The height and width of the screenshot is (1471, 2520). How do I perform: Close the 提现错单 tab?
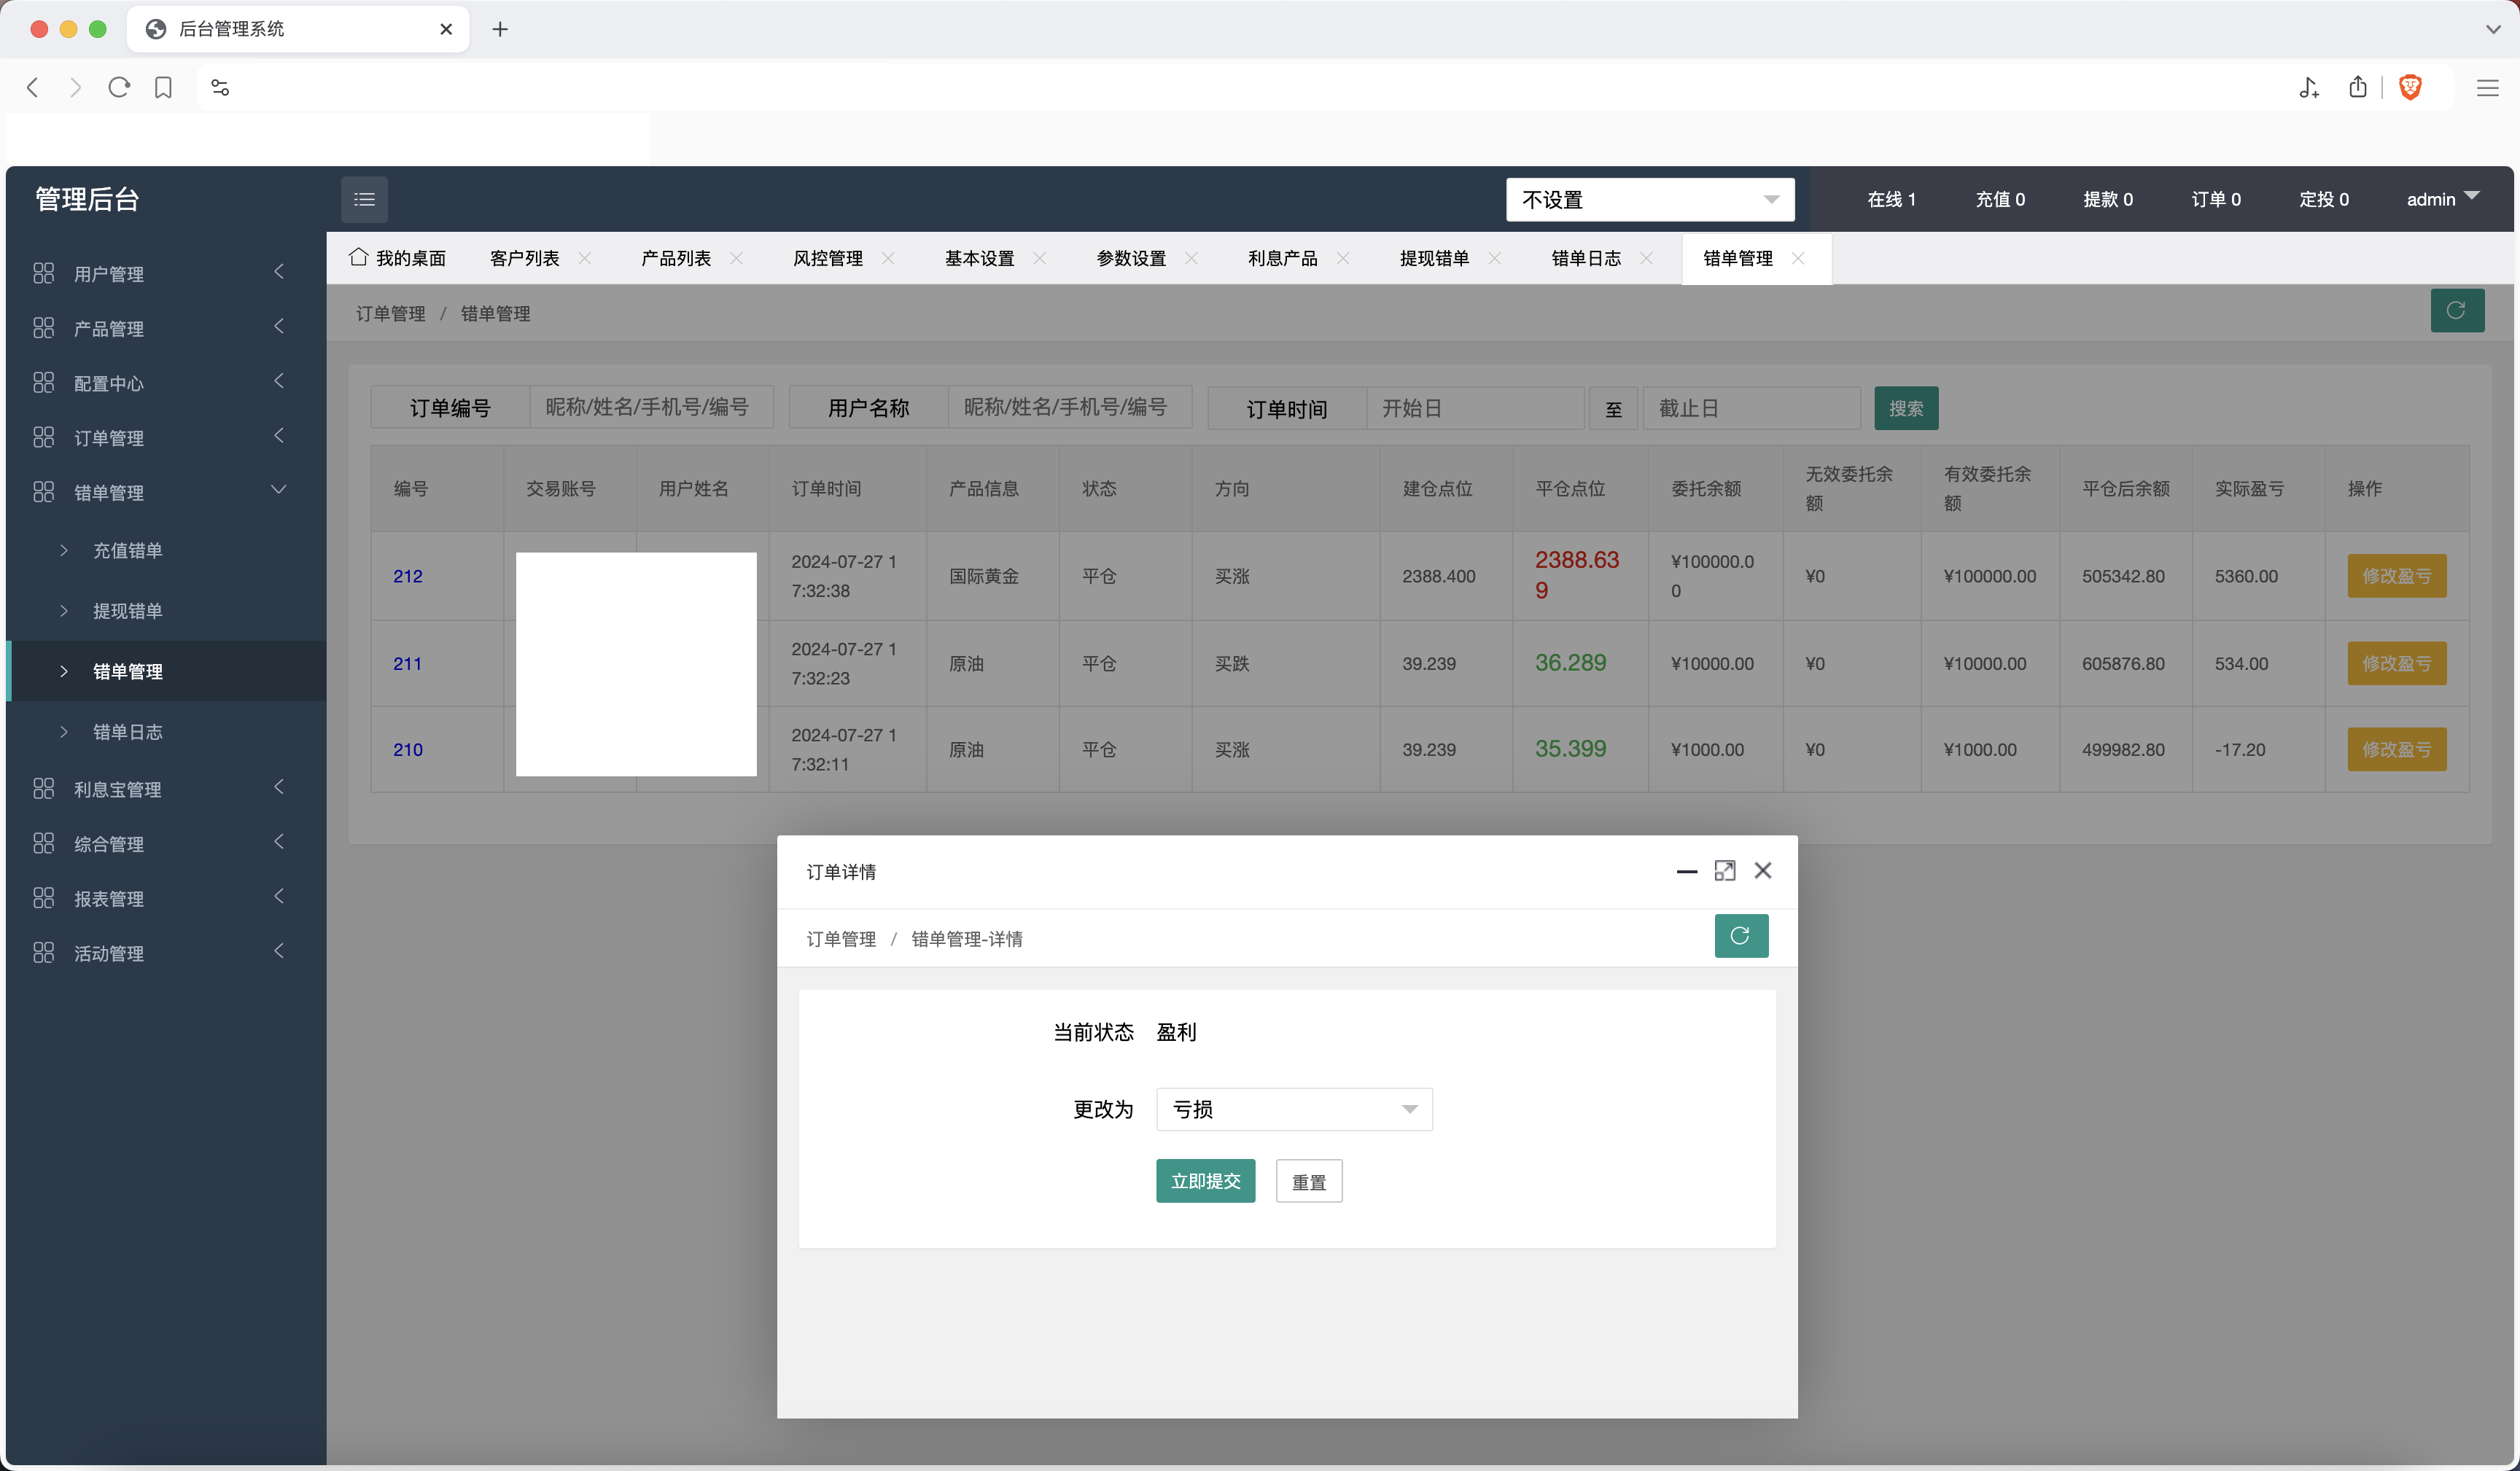click(1495, 258)
